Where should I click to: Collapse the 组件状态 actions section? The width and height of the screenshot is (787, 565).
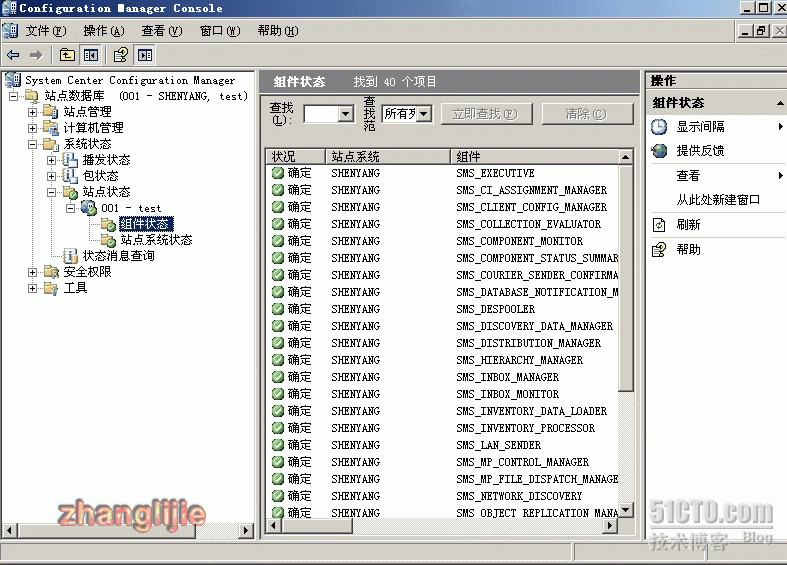pyautogui.click(x=780, y=103)
